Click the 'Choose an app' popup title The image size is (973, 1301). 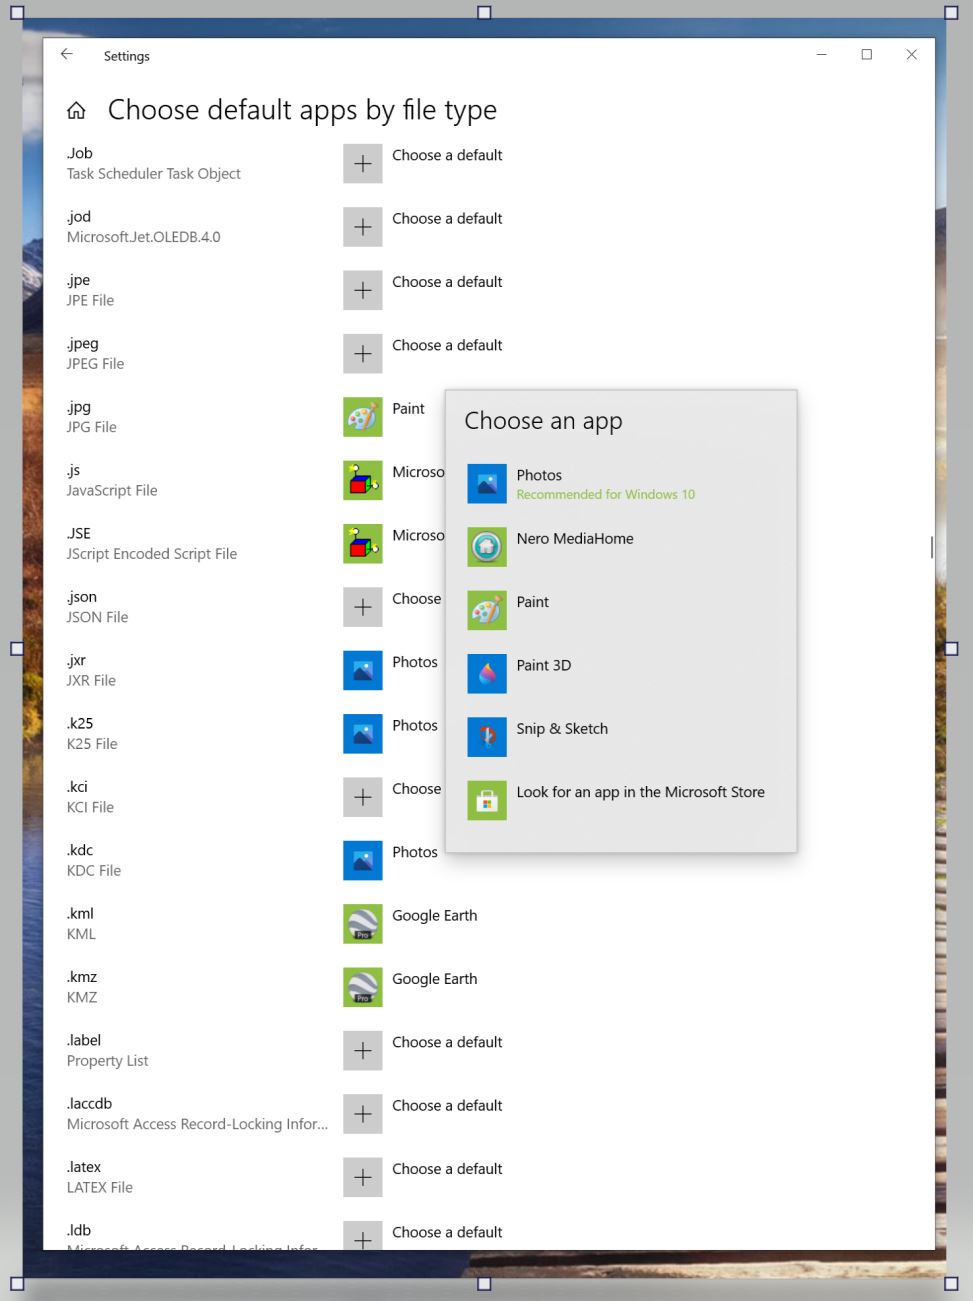(543, 421)
